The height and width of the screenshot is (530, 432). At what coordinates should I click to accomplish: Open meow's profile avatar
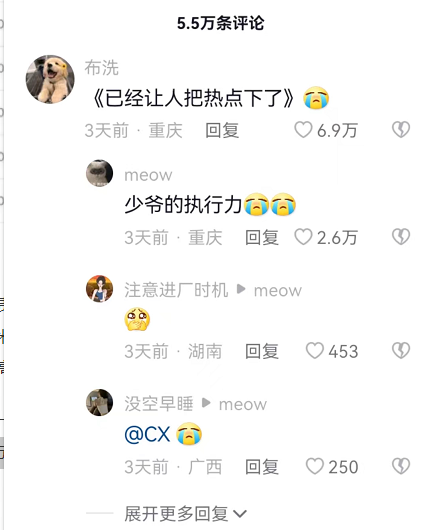coord(99,173)
